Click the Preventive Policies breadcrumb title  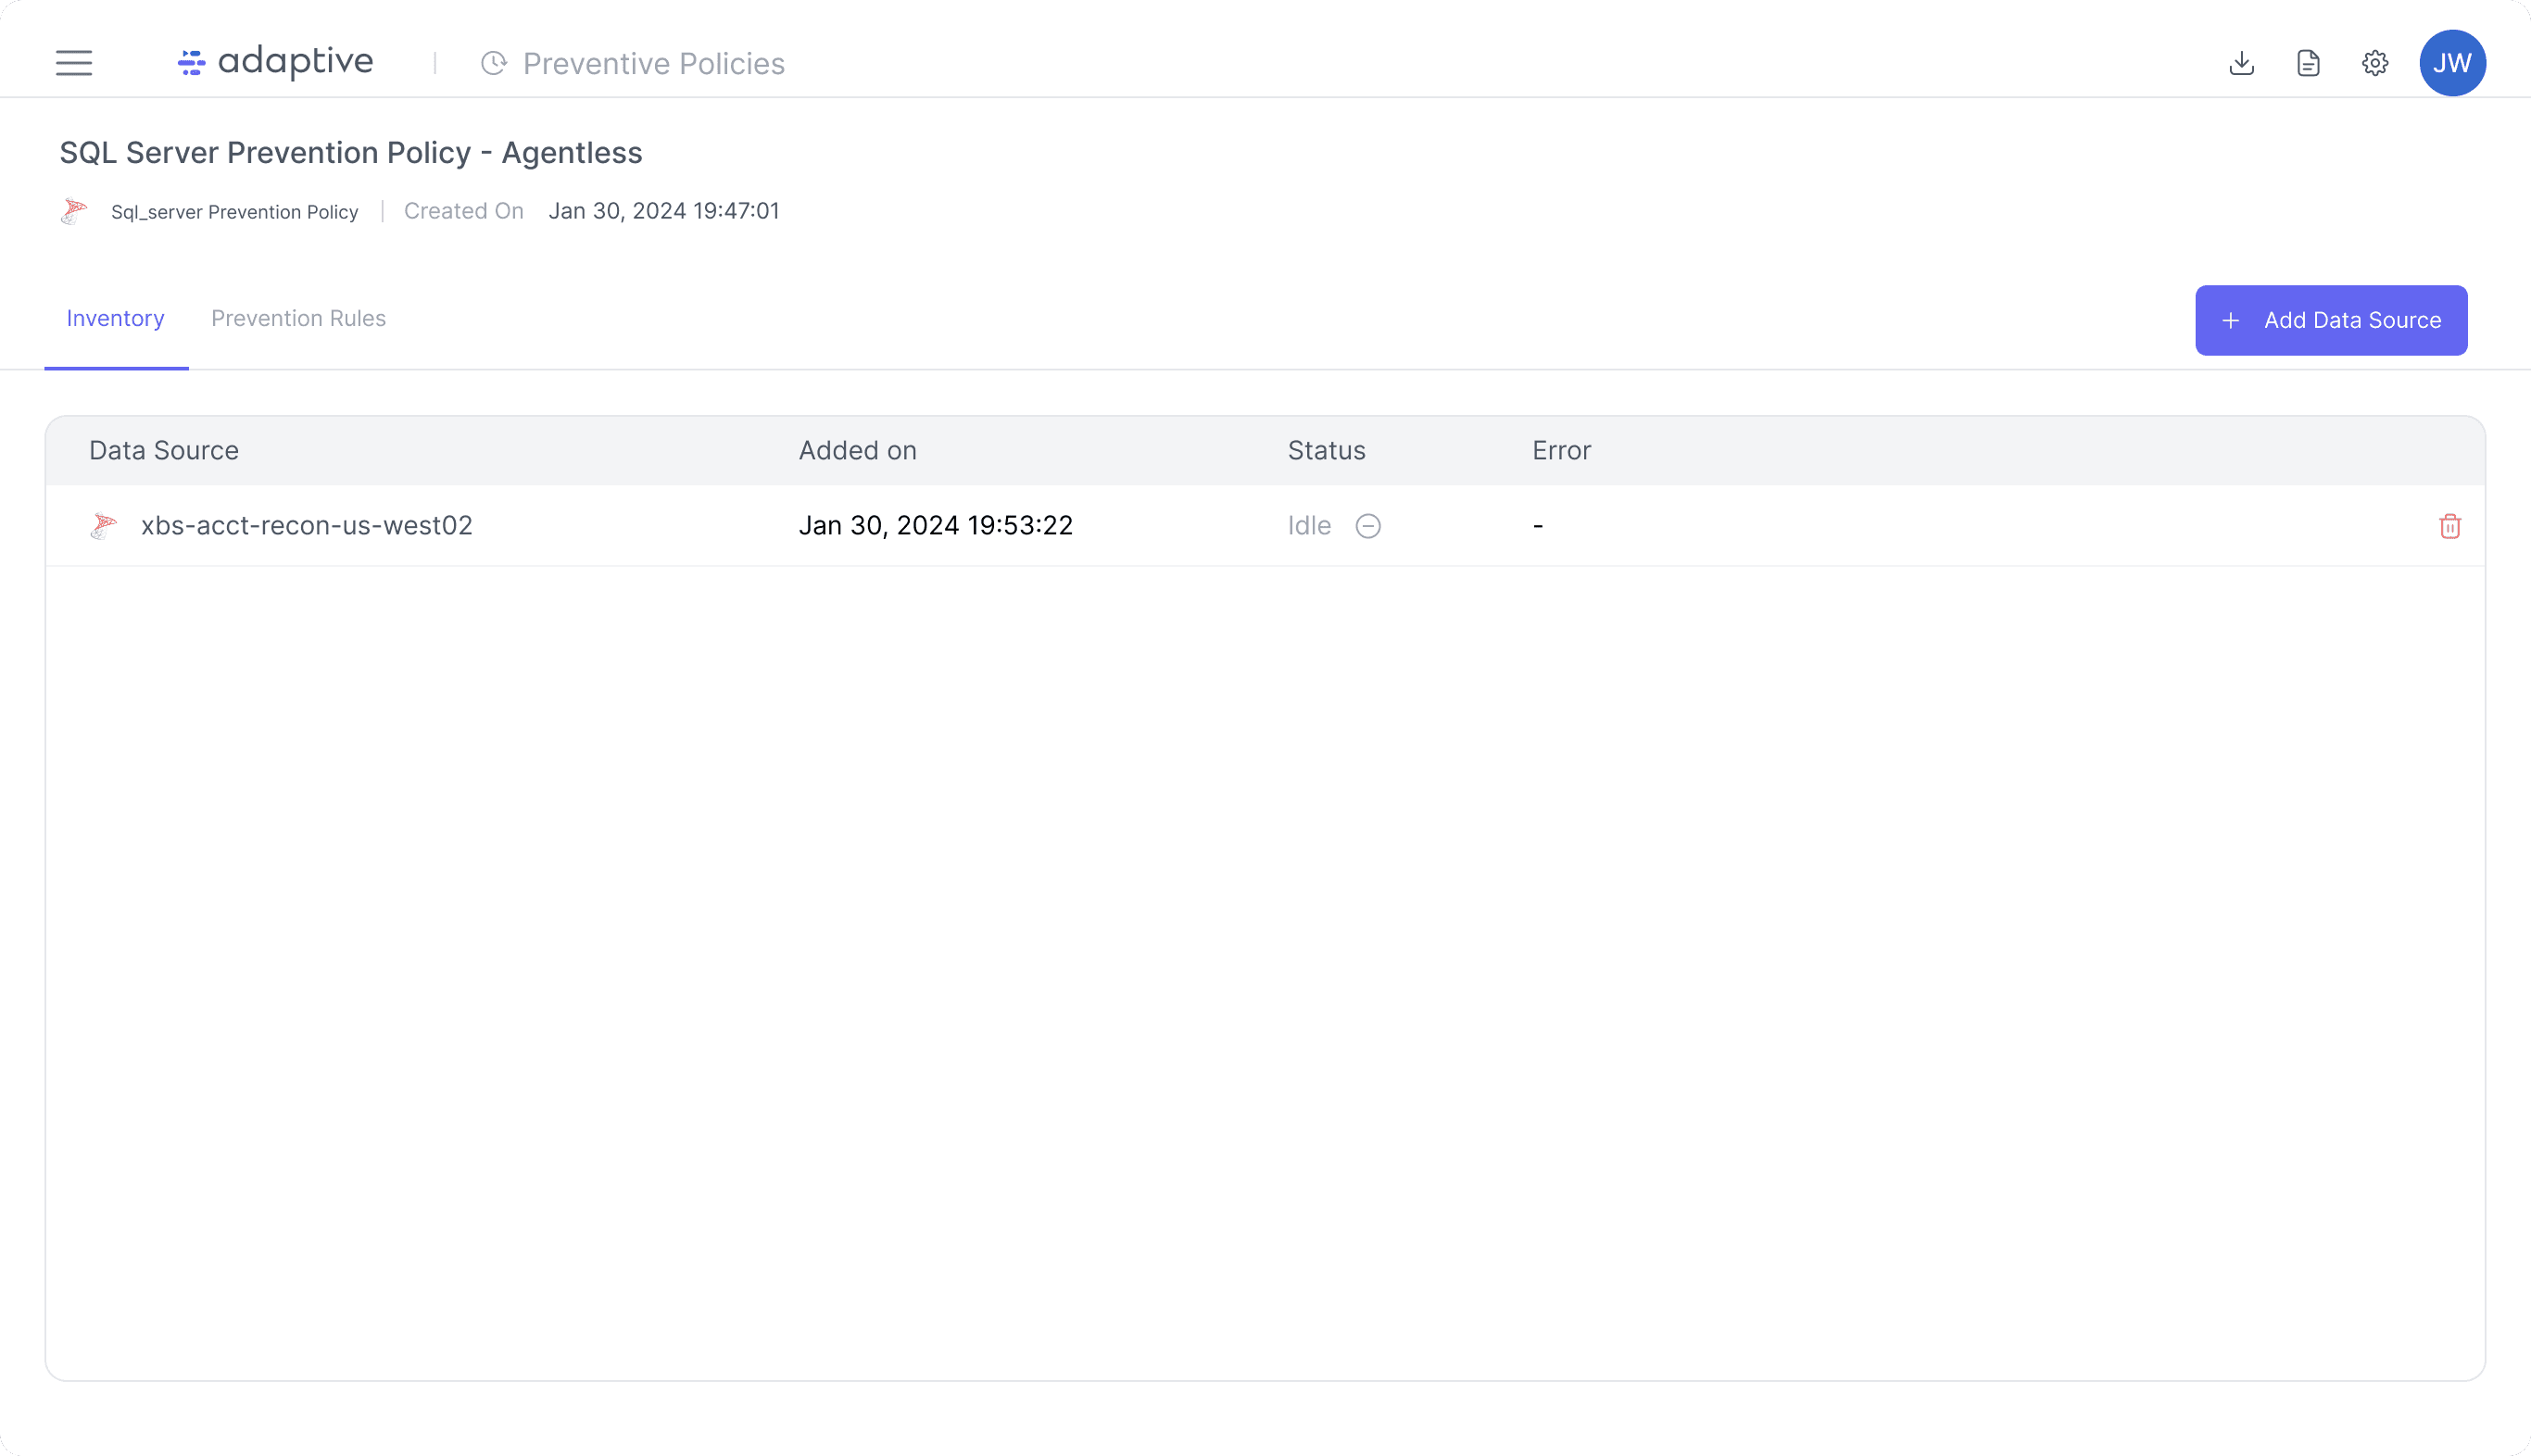point(654,64)
